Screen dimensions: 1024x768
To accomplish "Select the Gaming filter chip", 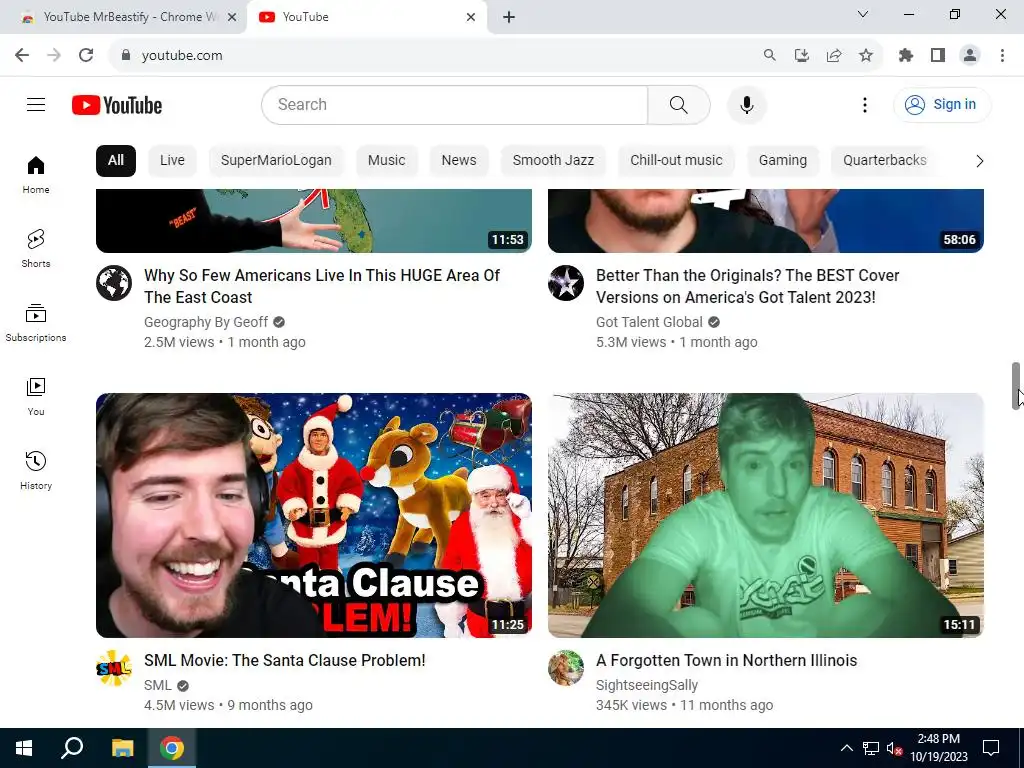I will (782, 161).
